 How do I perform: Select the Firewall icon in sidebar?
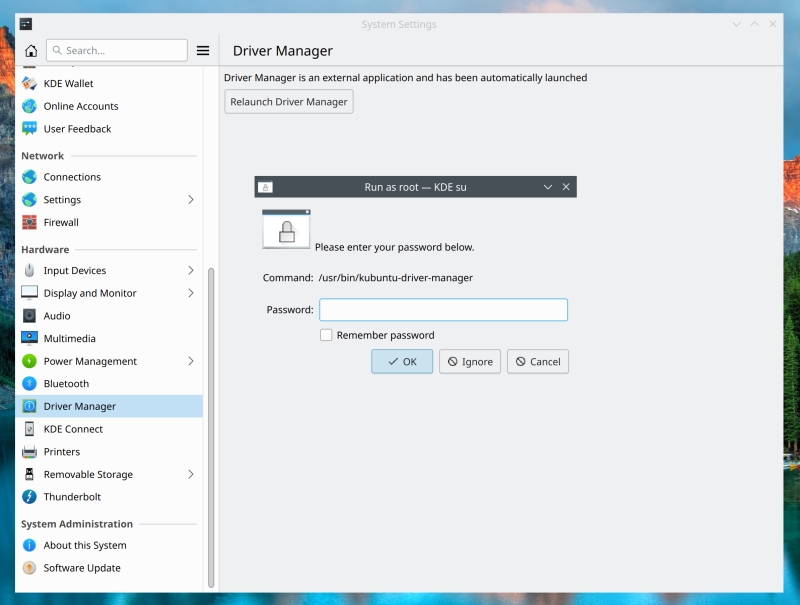point(60,222)
